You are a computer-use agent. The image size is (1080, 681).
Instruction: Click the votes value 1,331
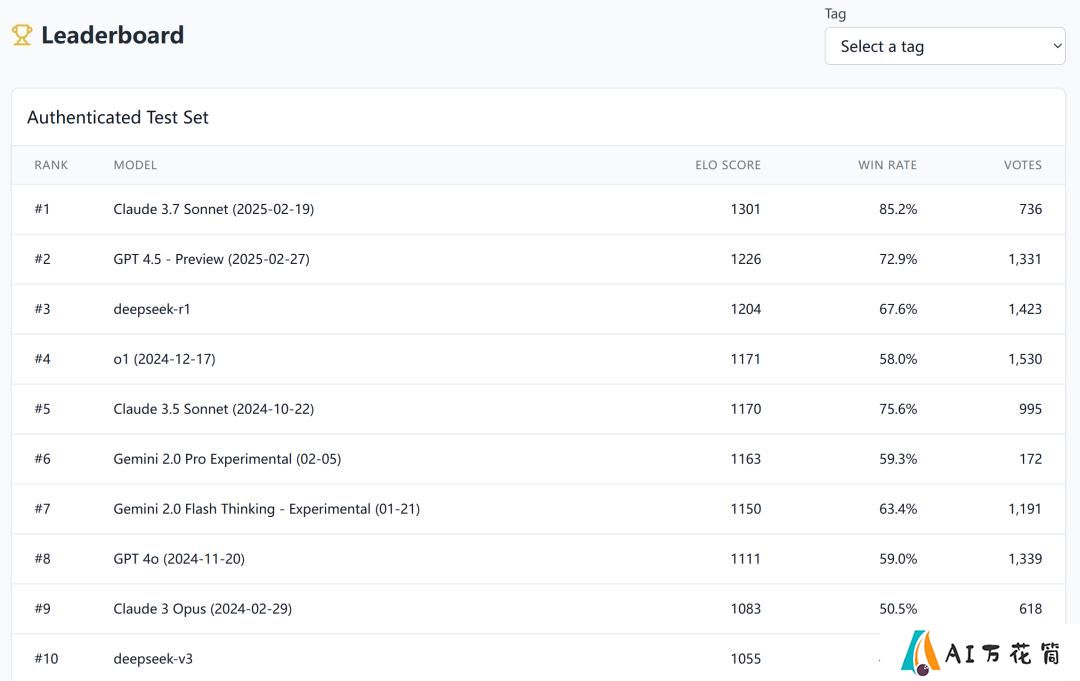(1025, 259)
